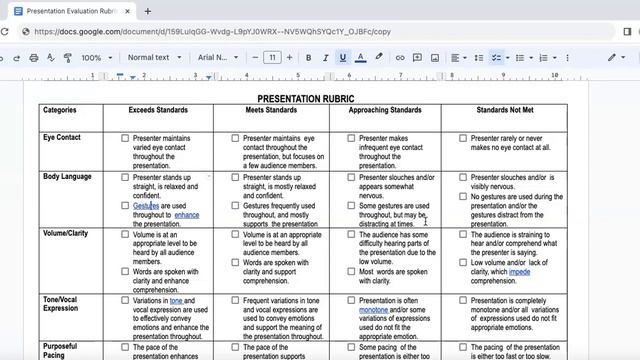The width and height of the screenshot is (640, 360).
Task: Check 'Presenter makes infrequent eye contact' box
Action: tap(351, 138)
